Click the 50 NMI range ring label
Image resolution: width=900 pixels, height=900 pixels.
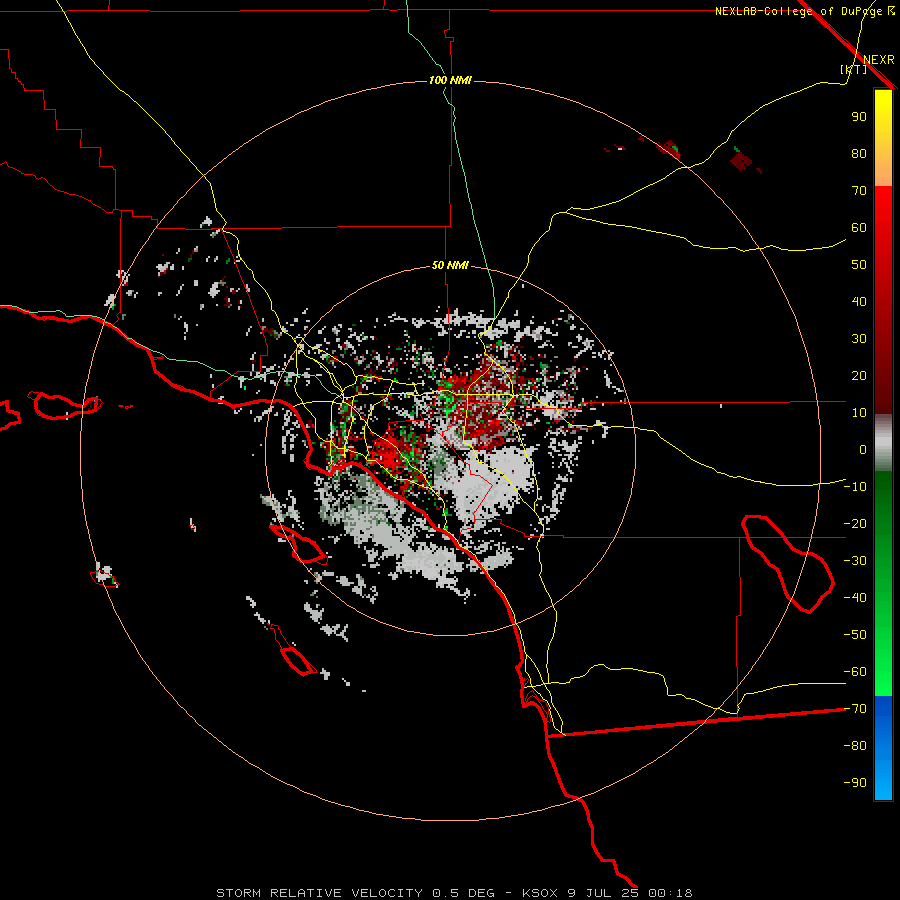tap(450, 265)
